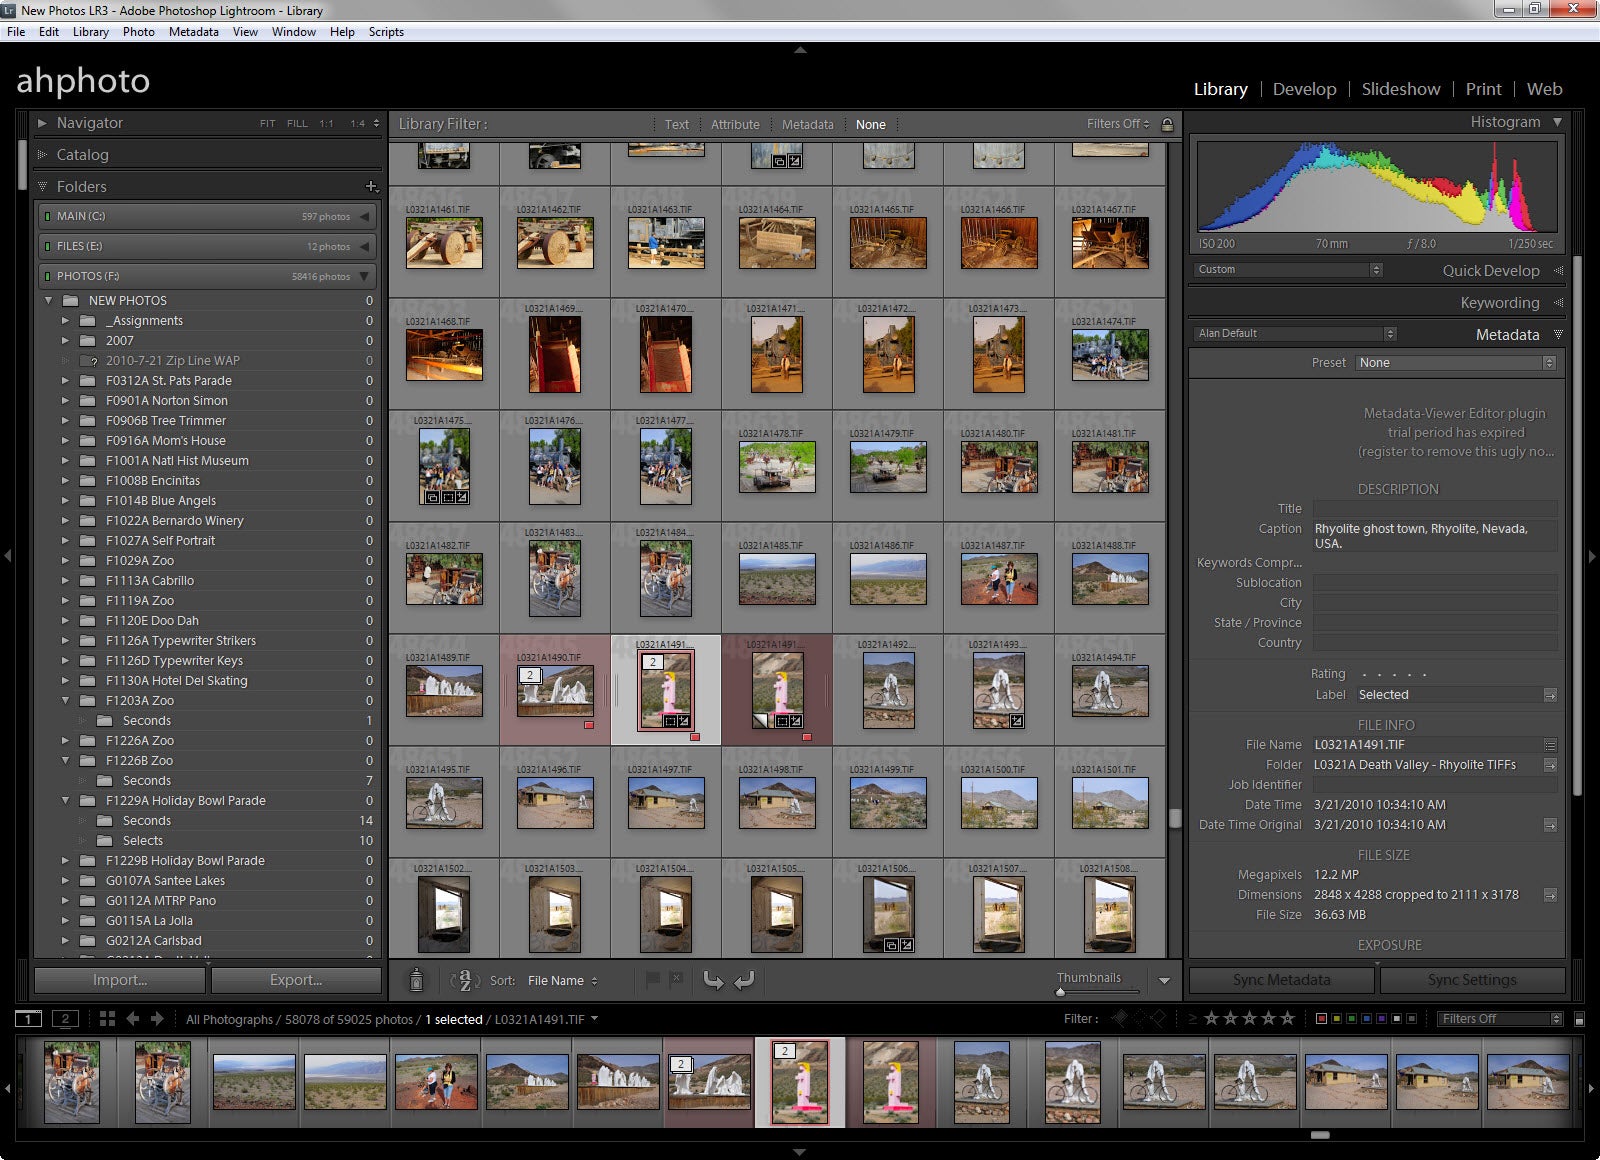Open the Library menu
Screen dimensions: 1600x1160
tap(90, 32)
